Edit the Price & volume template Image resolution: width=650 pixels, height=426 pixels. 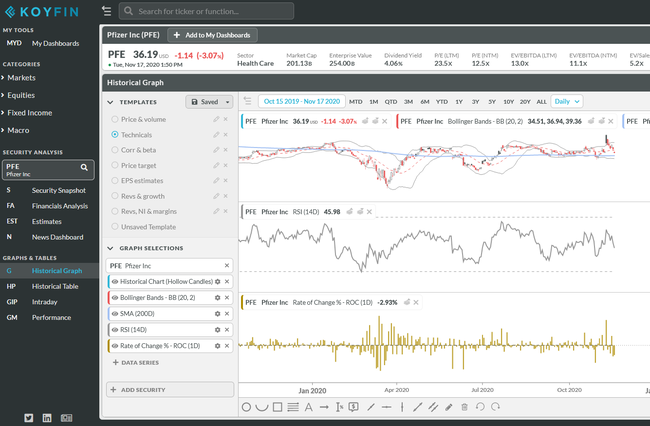216,119
